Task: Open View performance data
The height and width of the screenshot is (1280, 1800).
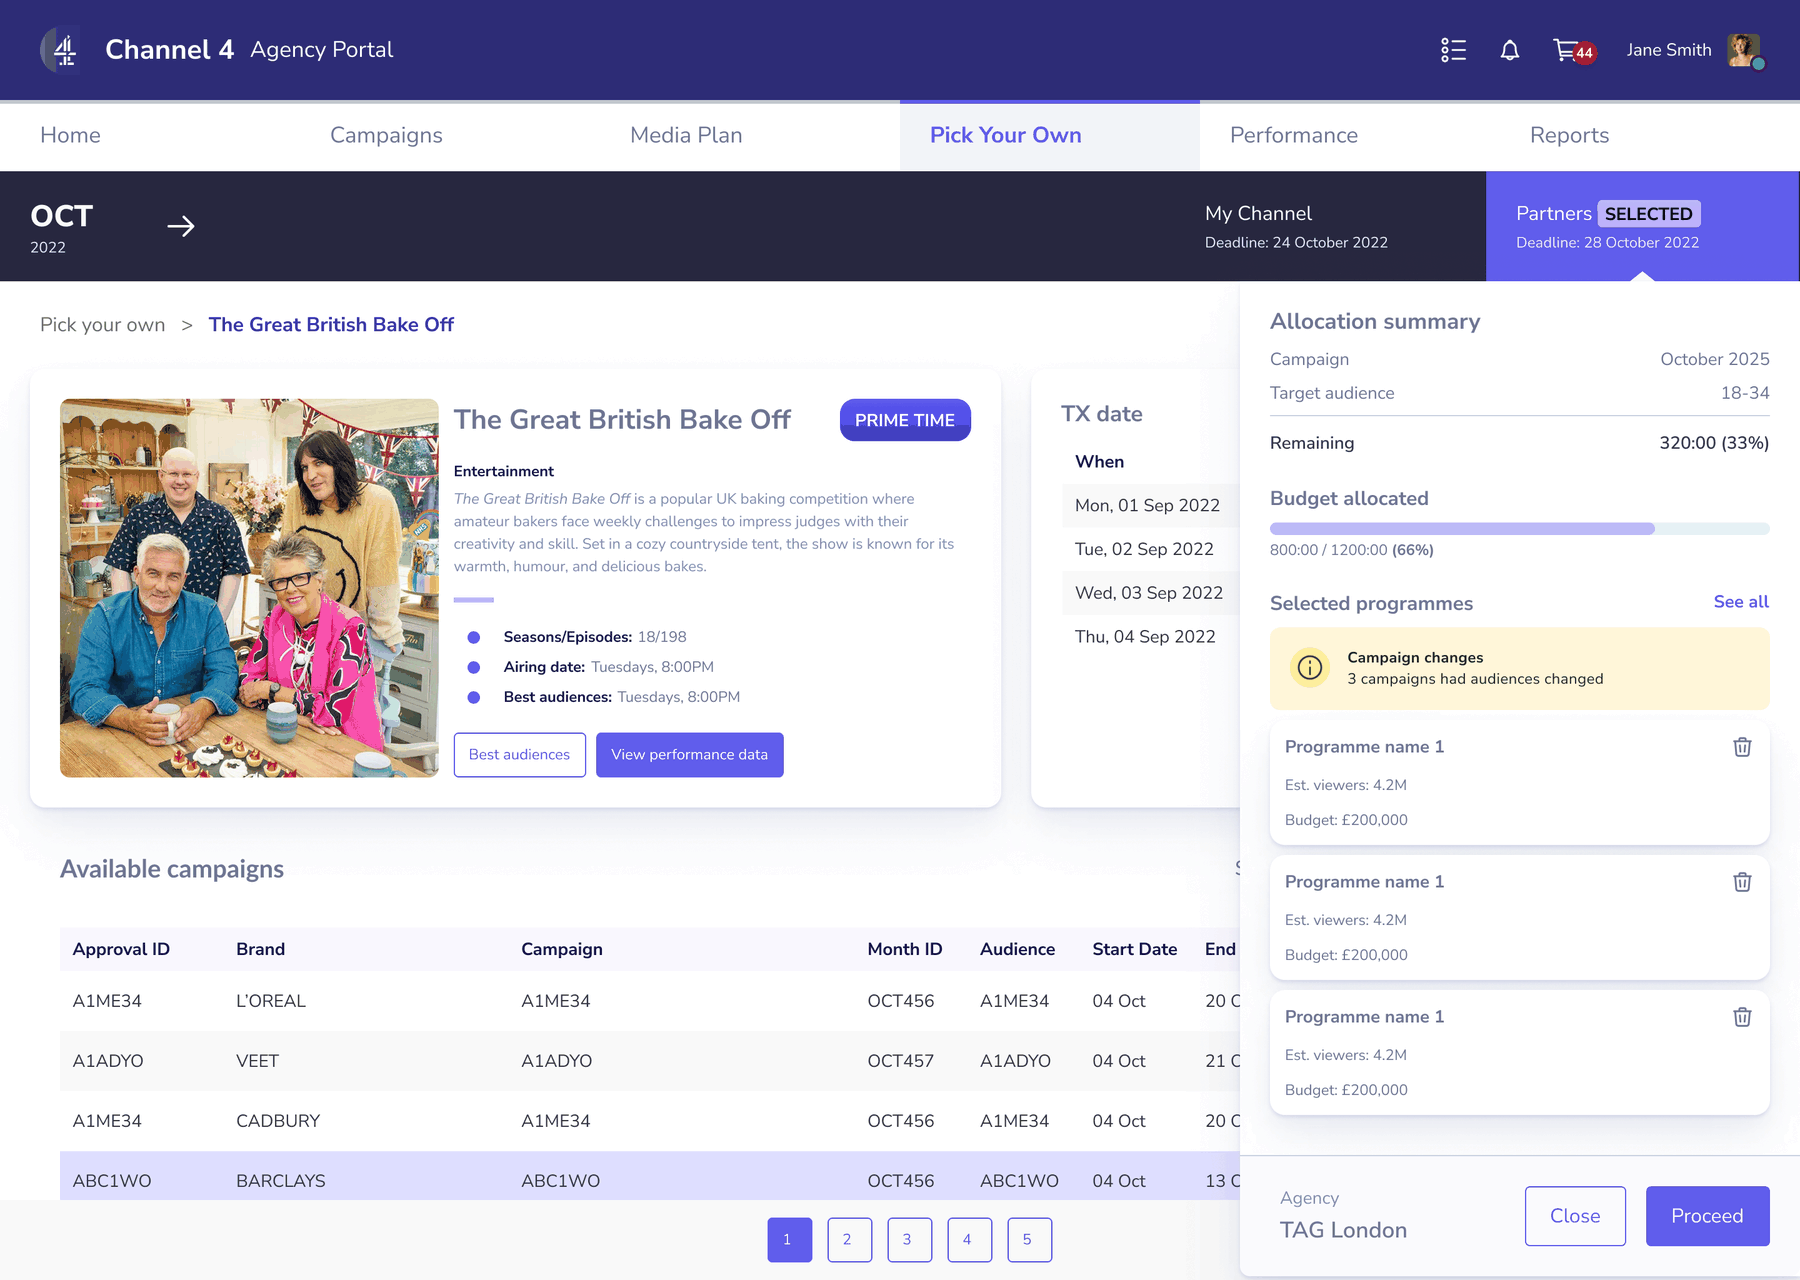Action: pos(690,755)
